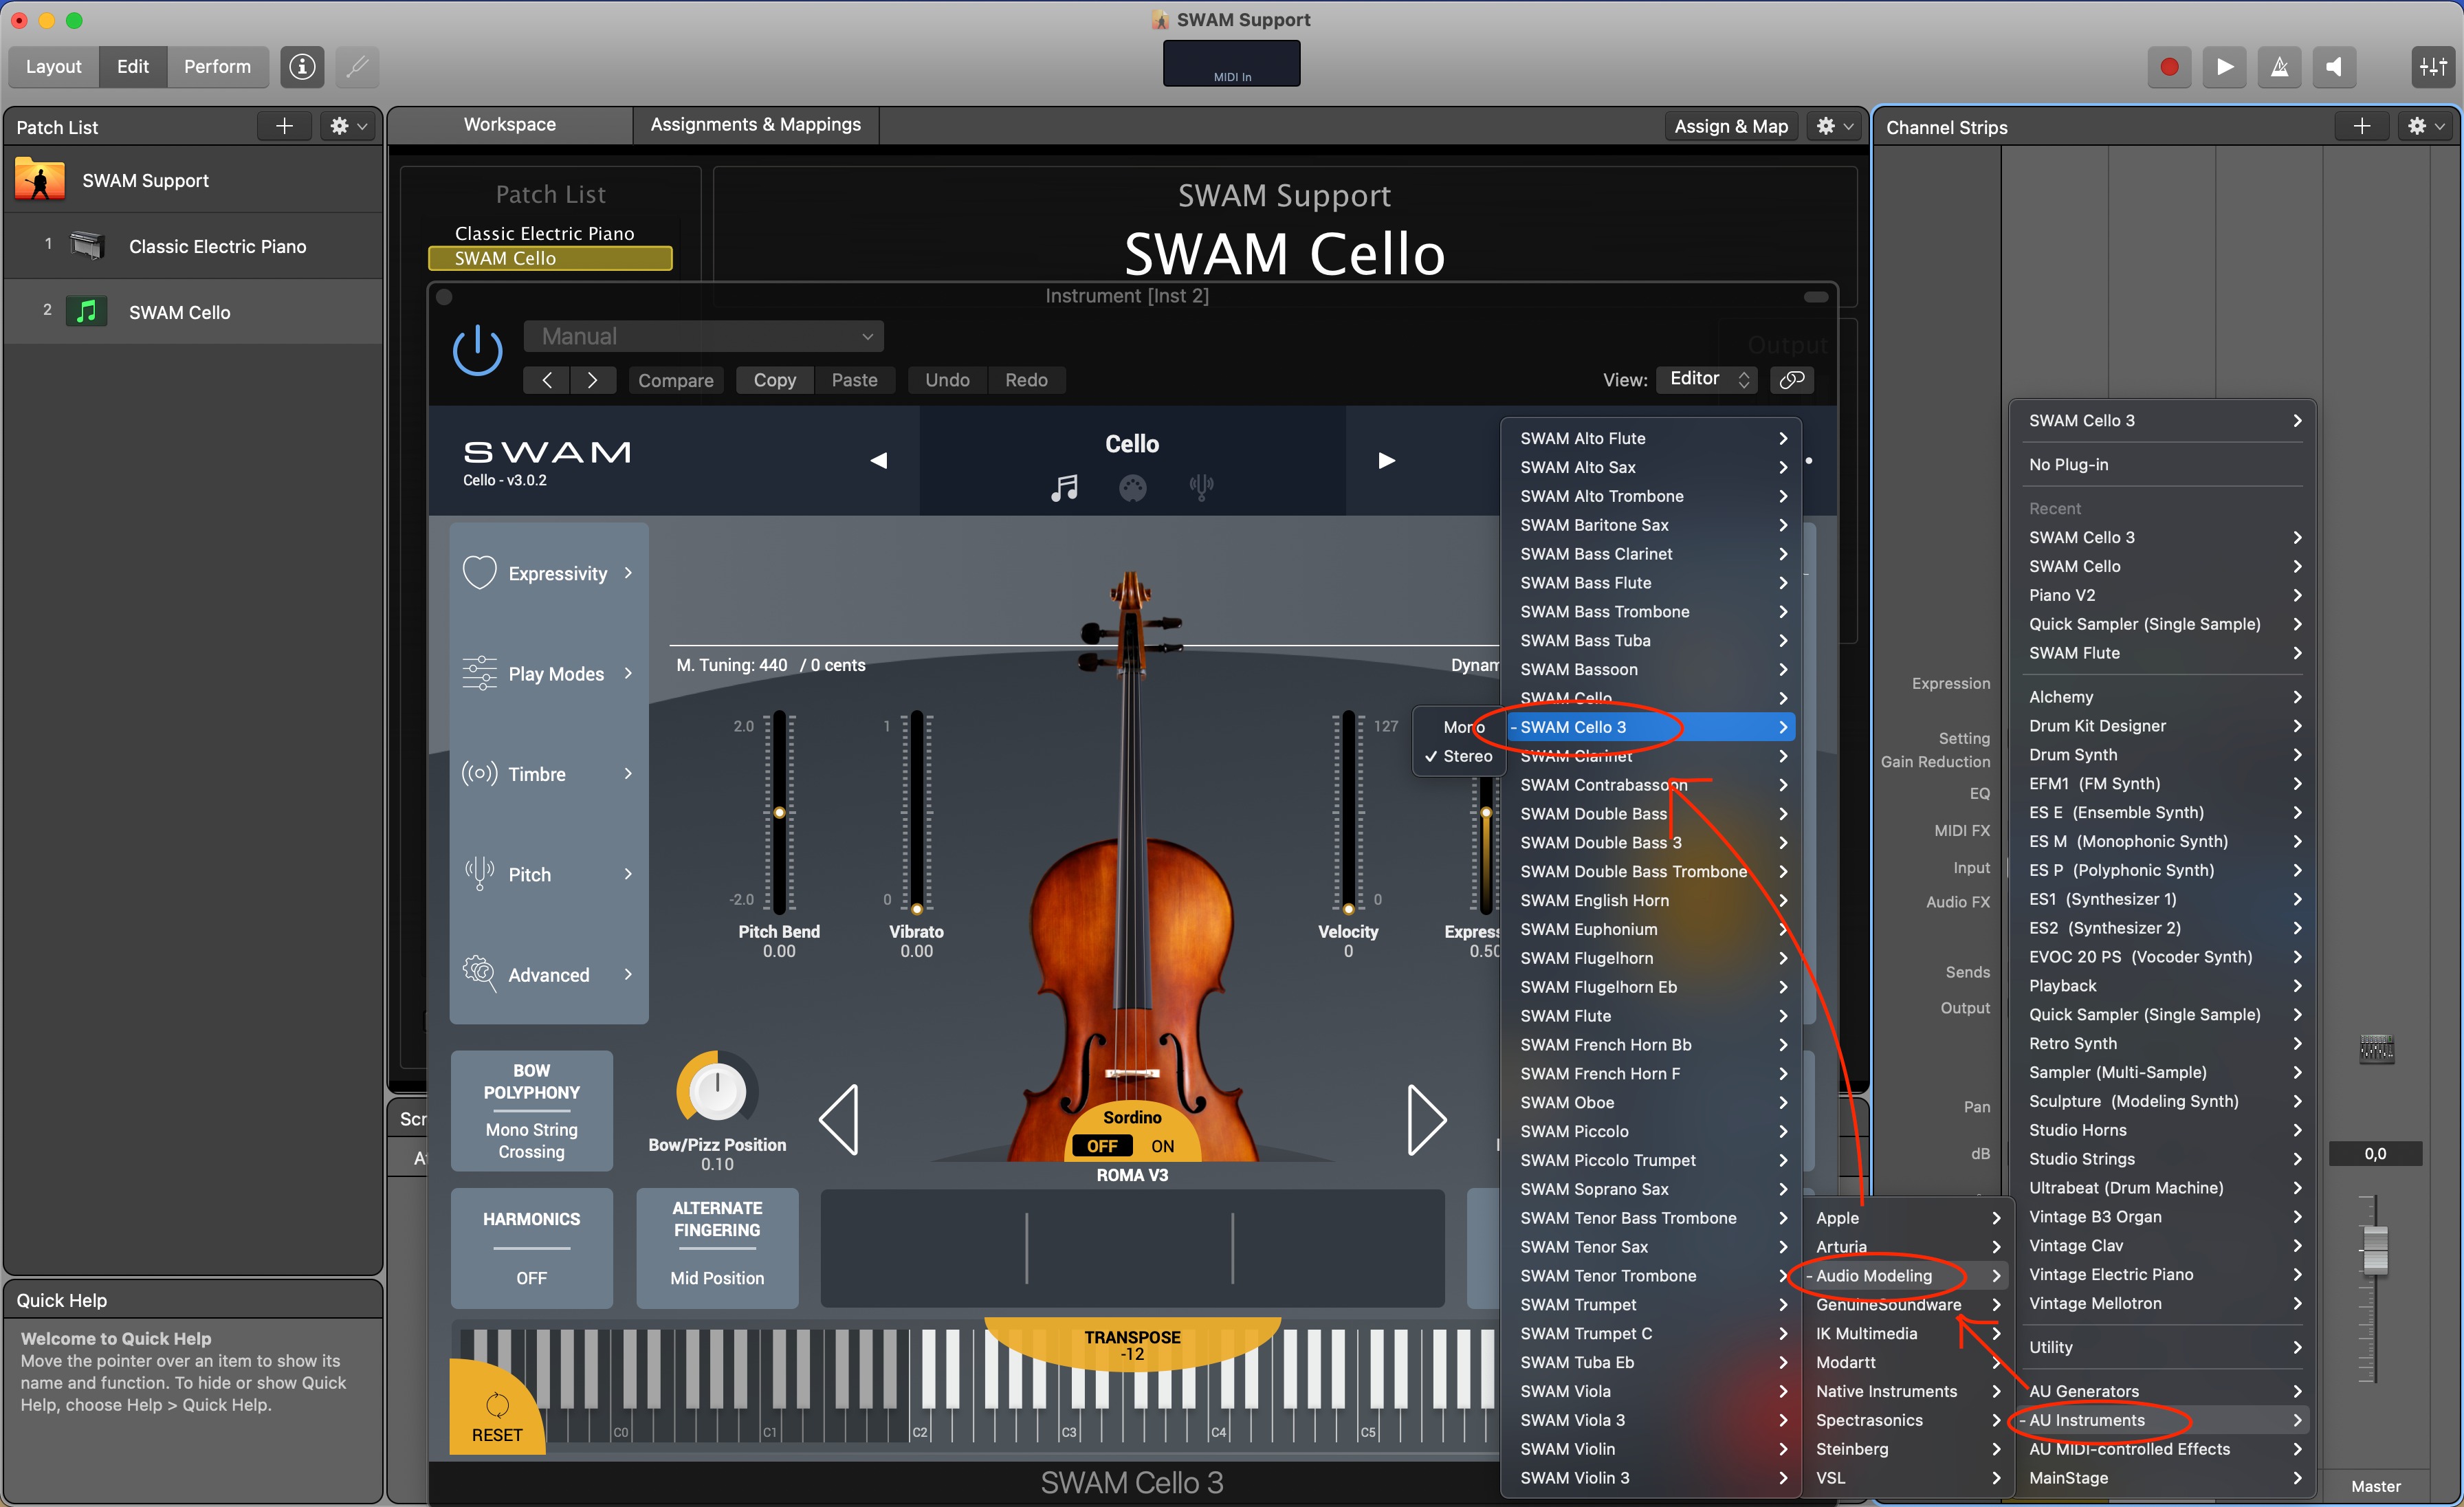The width and height of the screenshot is (2464, 1507).
Task: Expand the Timbre section
Action: 548,774
